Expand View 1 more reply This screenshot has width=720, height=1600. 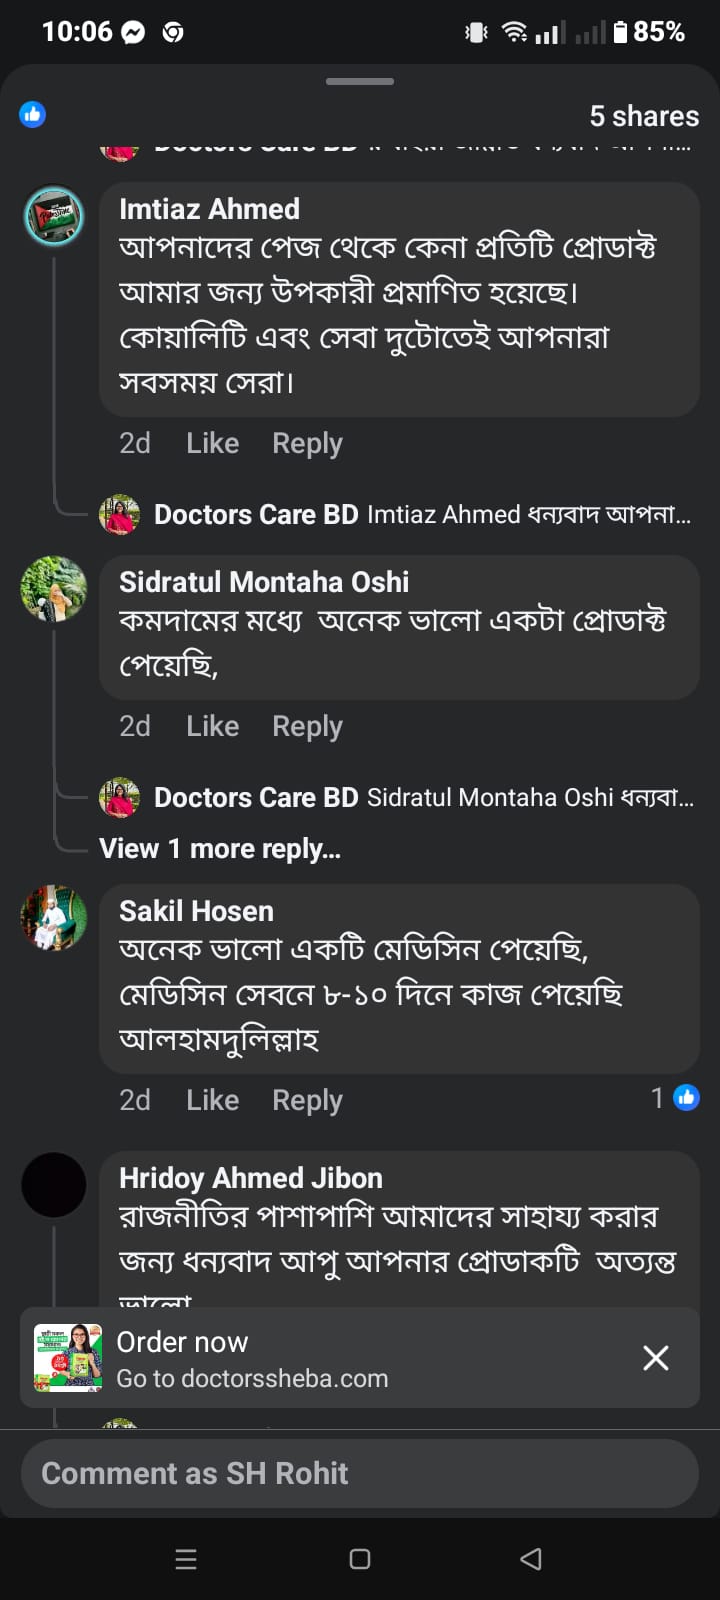click(x=220, y=849)
